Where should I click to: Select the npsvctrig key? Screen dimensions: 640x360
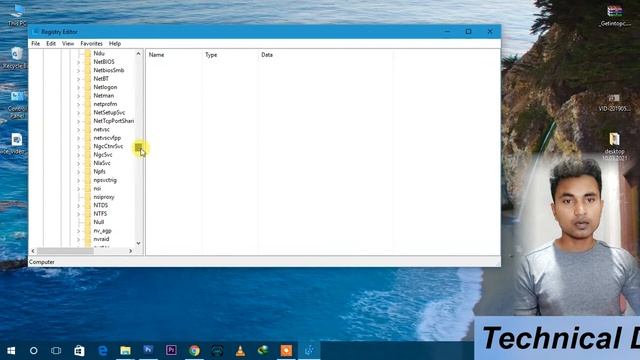coord(105,180)
